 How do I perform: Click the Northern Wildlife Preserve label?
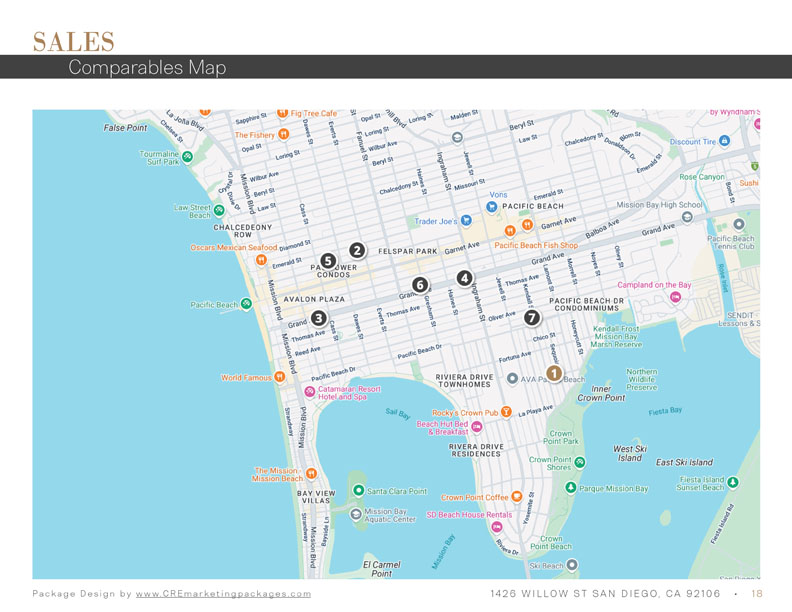641,379
